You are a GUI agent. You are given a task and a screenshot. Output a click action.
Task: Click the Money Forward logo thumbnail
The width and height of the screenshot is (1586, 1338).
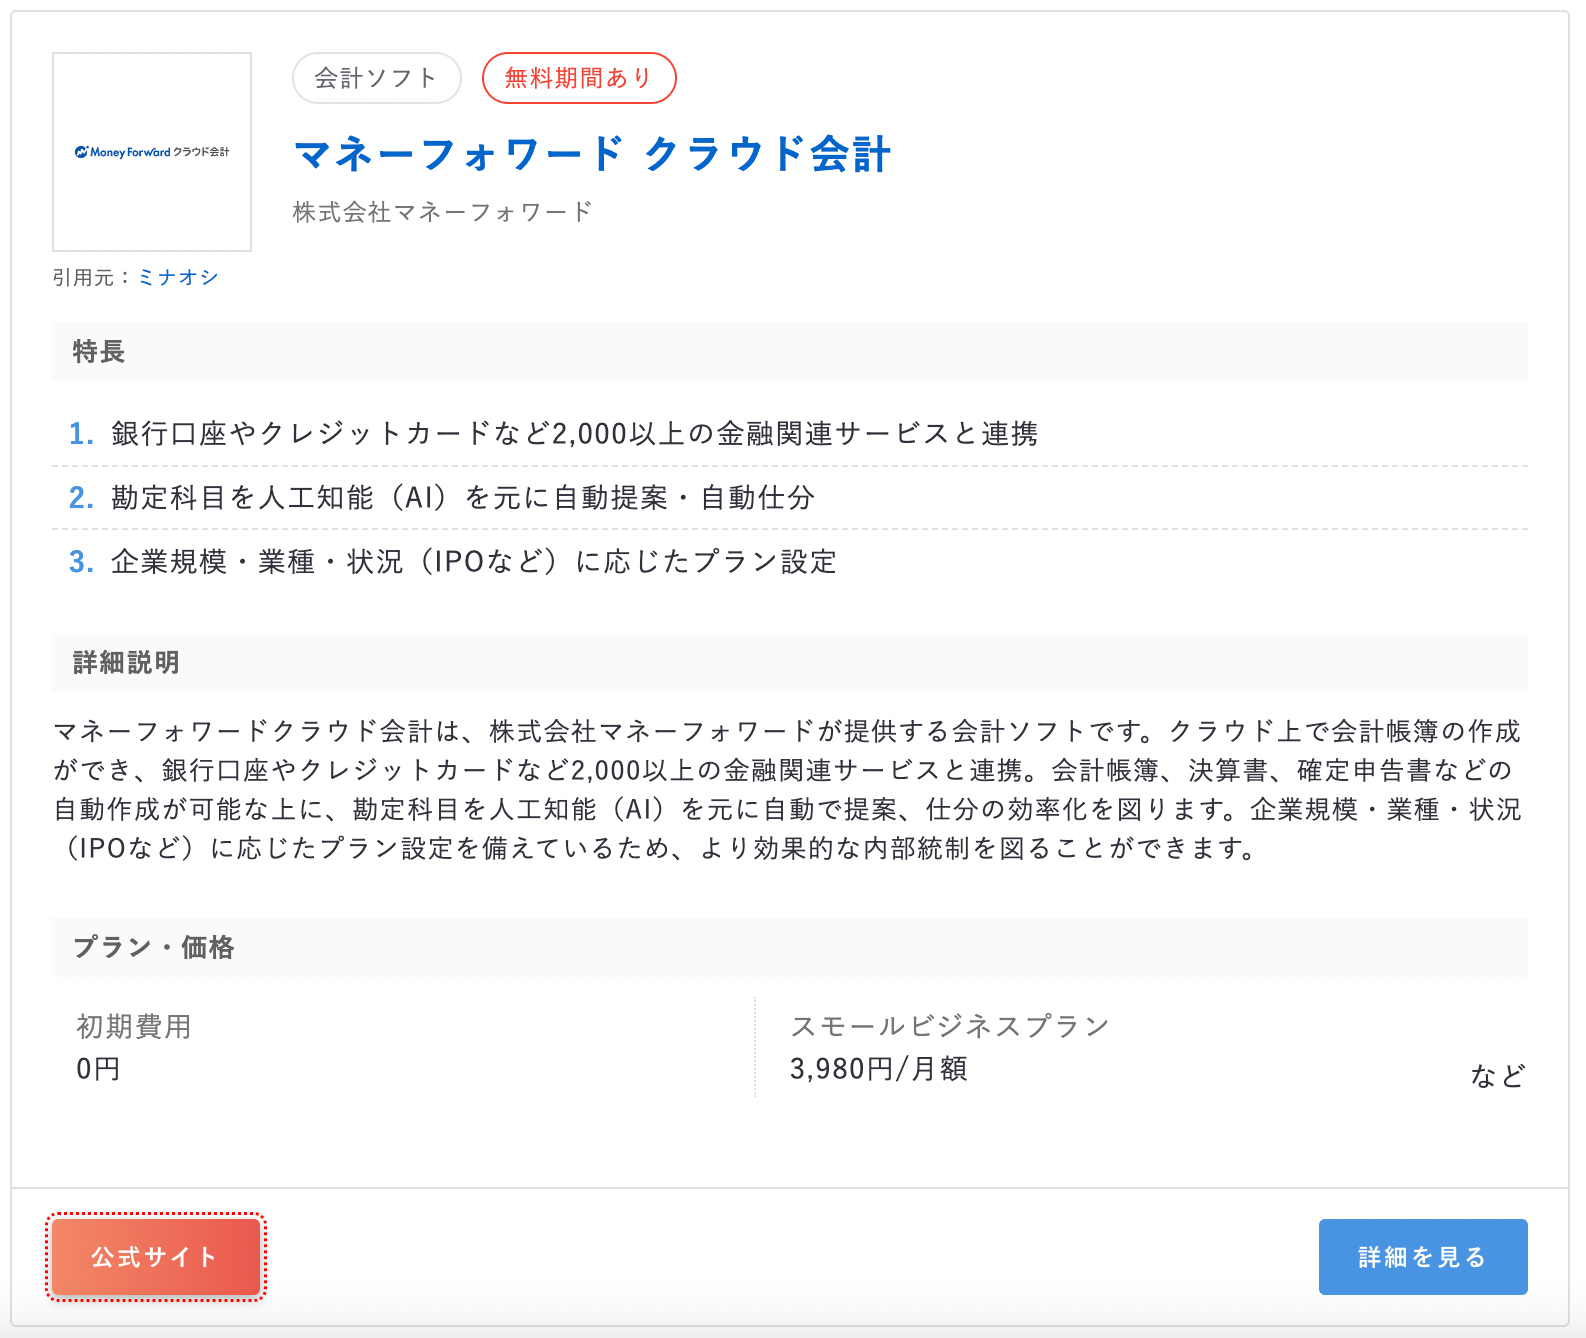(x=152, y=152)
